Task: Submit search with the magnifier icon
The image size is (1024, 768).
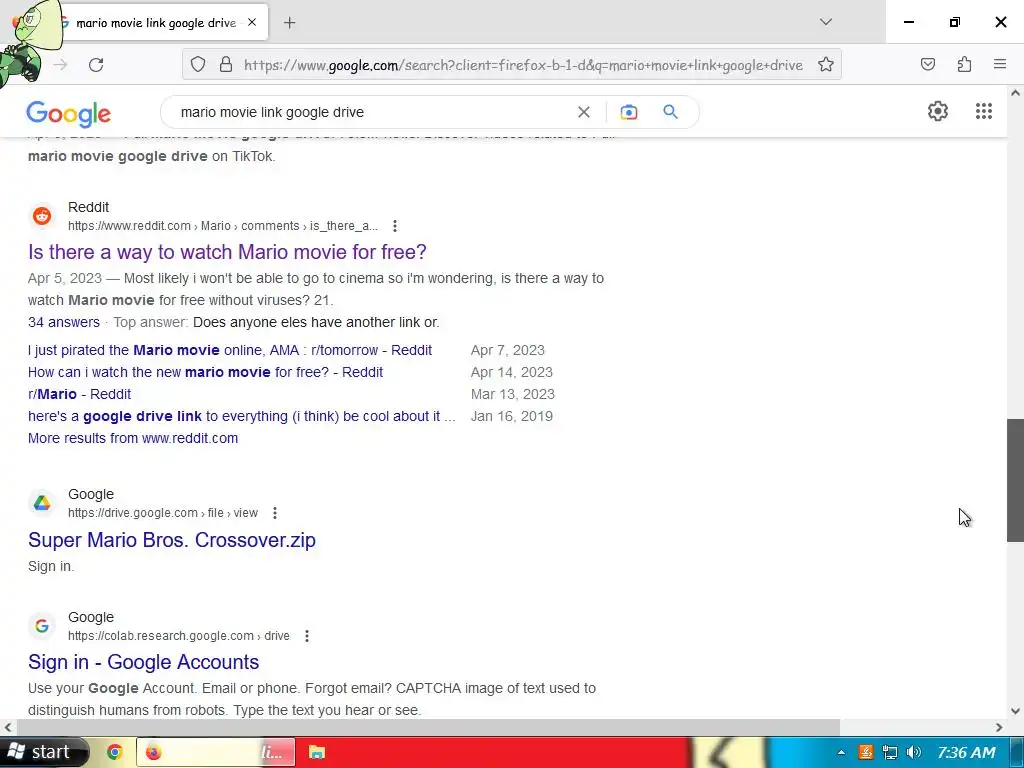Action: point(671,112)
